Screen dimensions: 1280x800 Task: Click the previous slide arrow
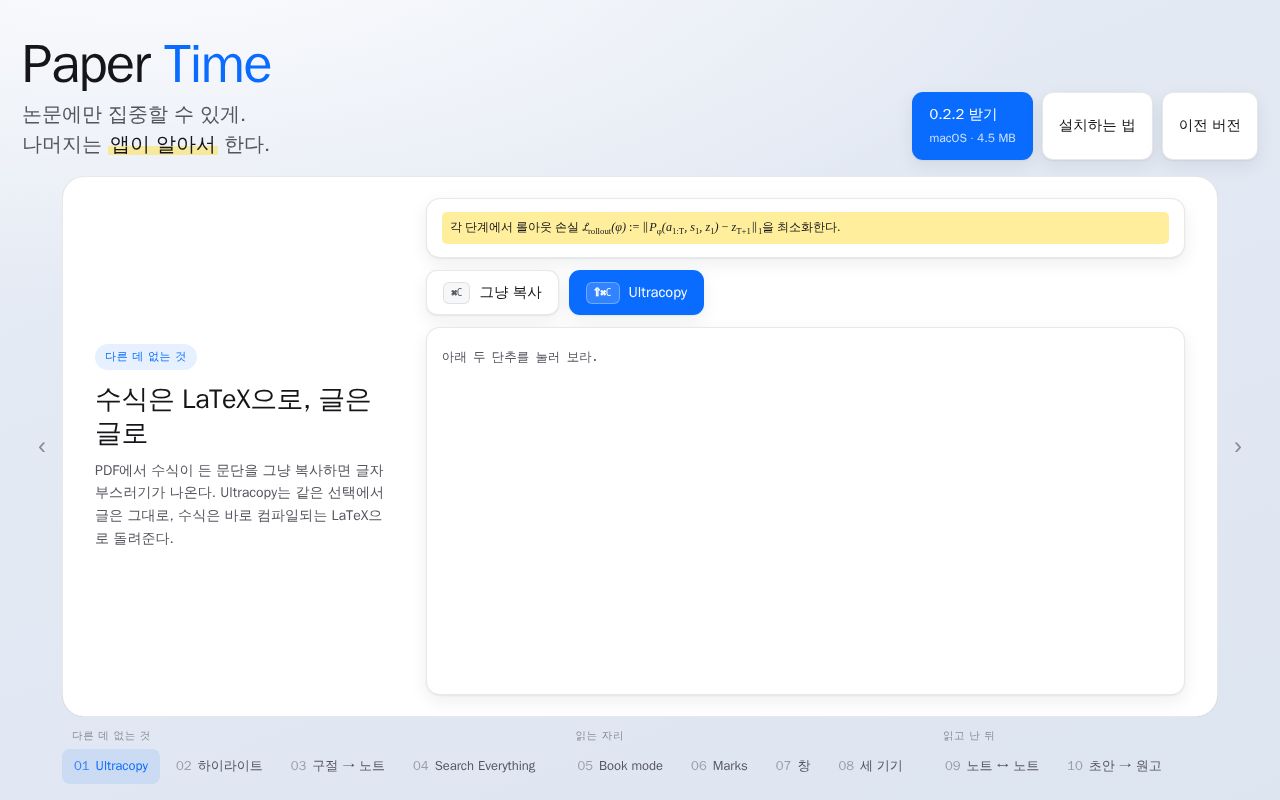pyautogui.click(x=42, y=447)
